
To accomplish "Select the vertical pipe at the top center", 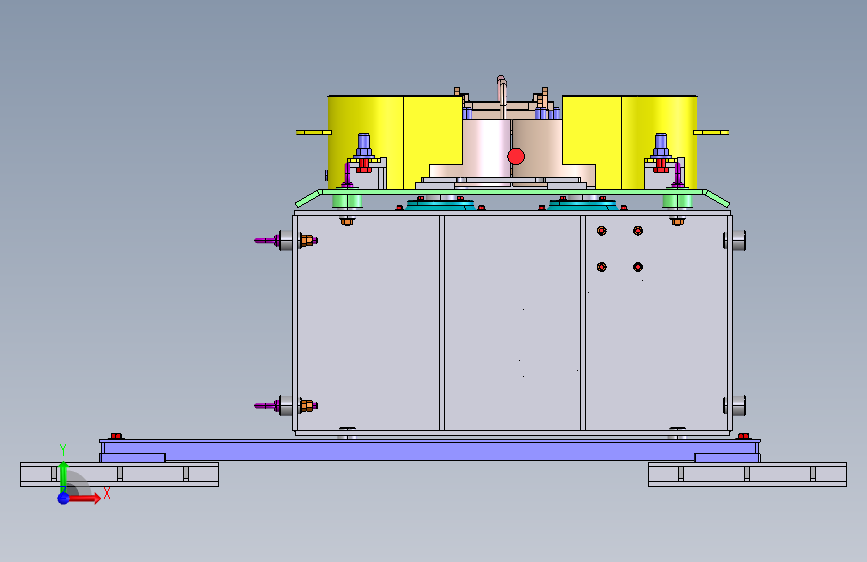I will point(502,97).
